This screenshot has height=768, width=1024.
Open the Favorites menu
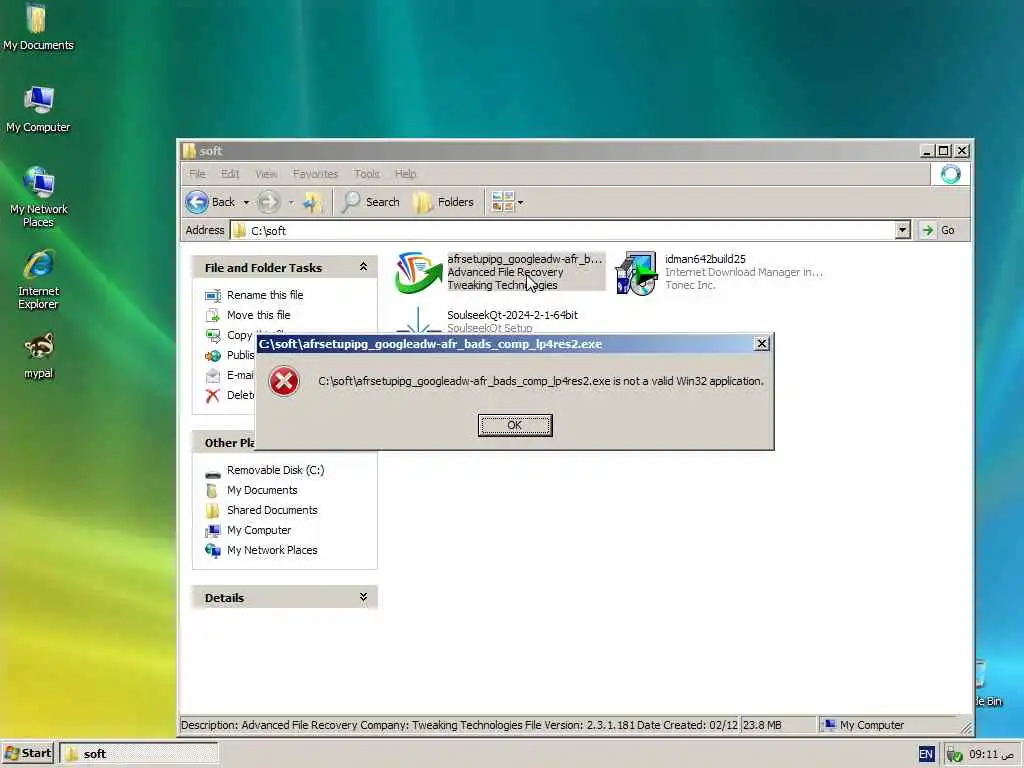315,174
